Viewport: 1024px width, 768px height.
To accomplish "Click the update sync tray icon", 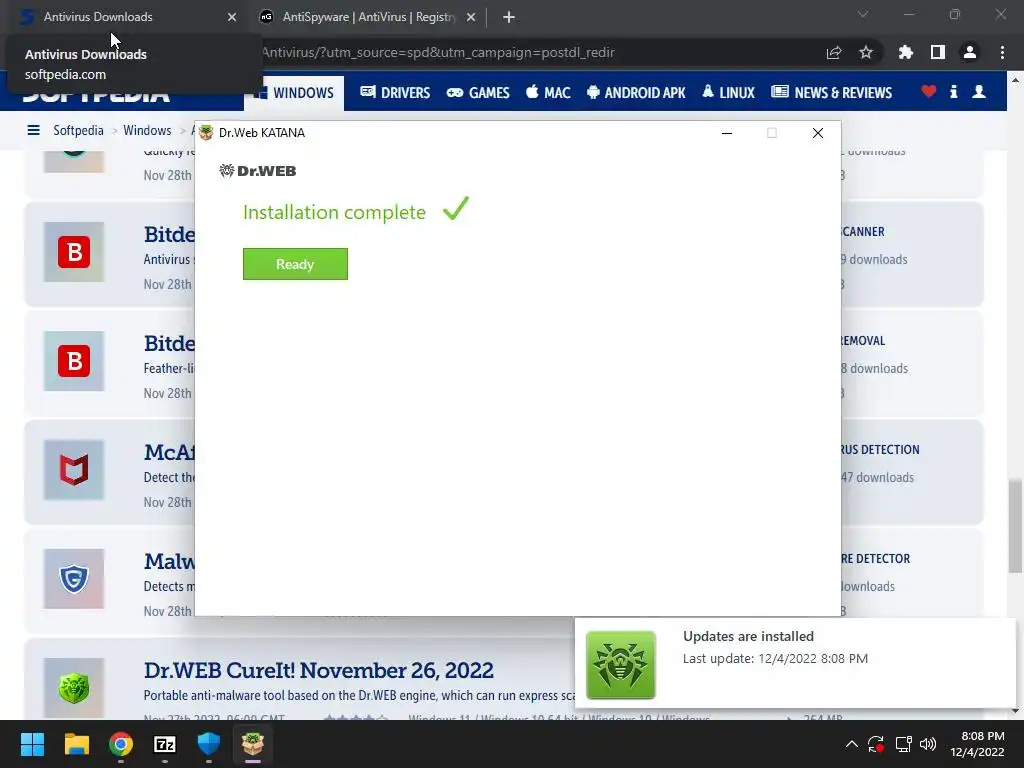I will click(876, 744).
